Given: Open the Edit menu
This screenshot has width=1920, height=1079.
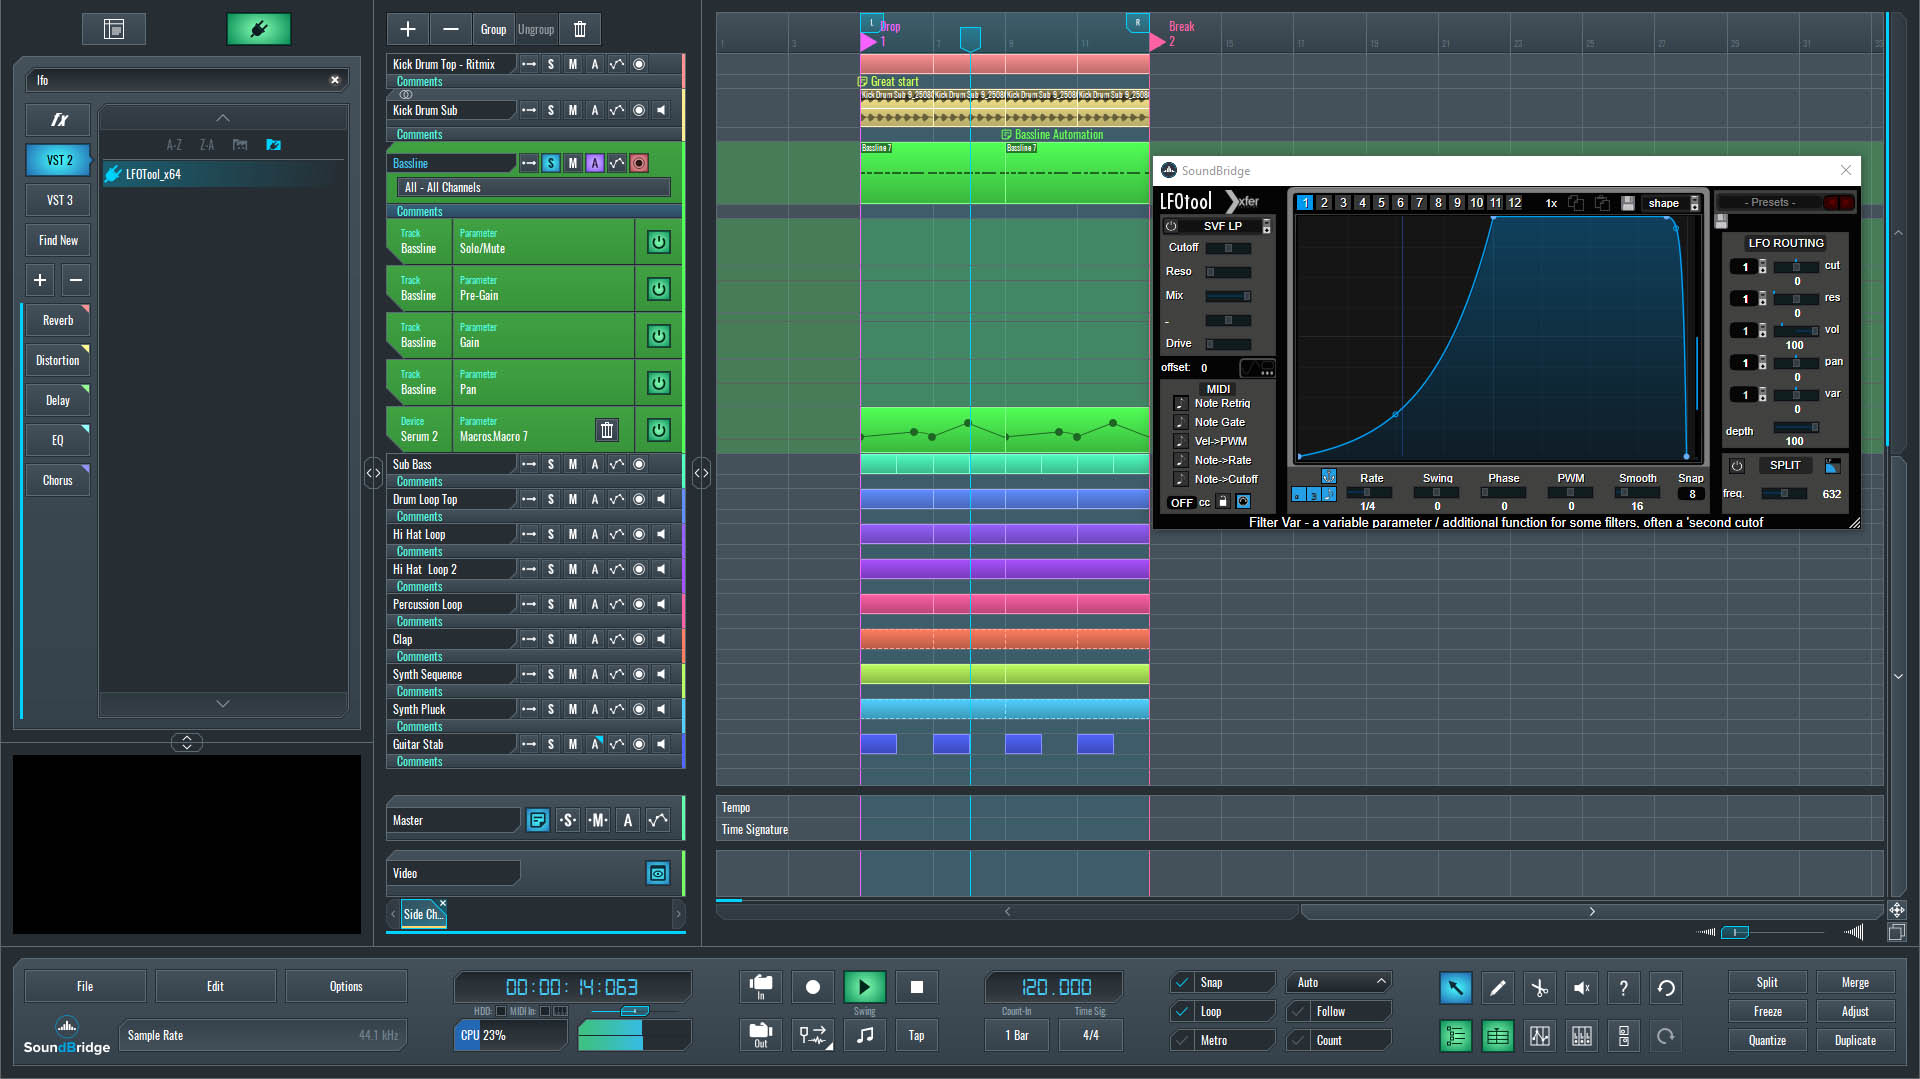Looking at the screenshot, I should [215, 986].
